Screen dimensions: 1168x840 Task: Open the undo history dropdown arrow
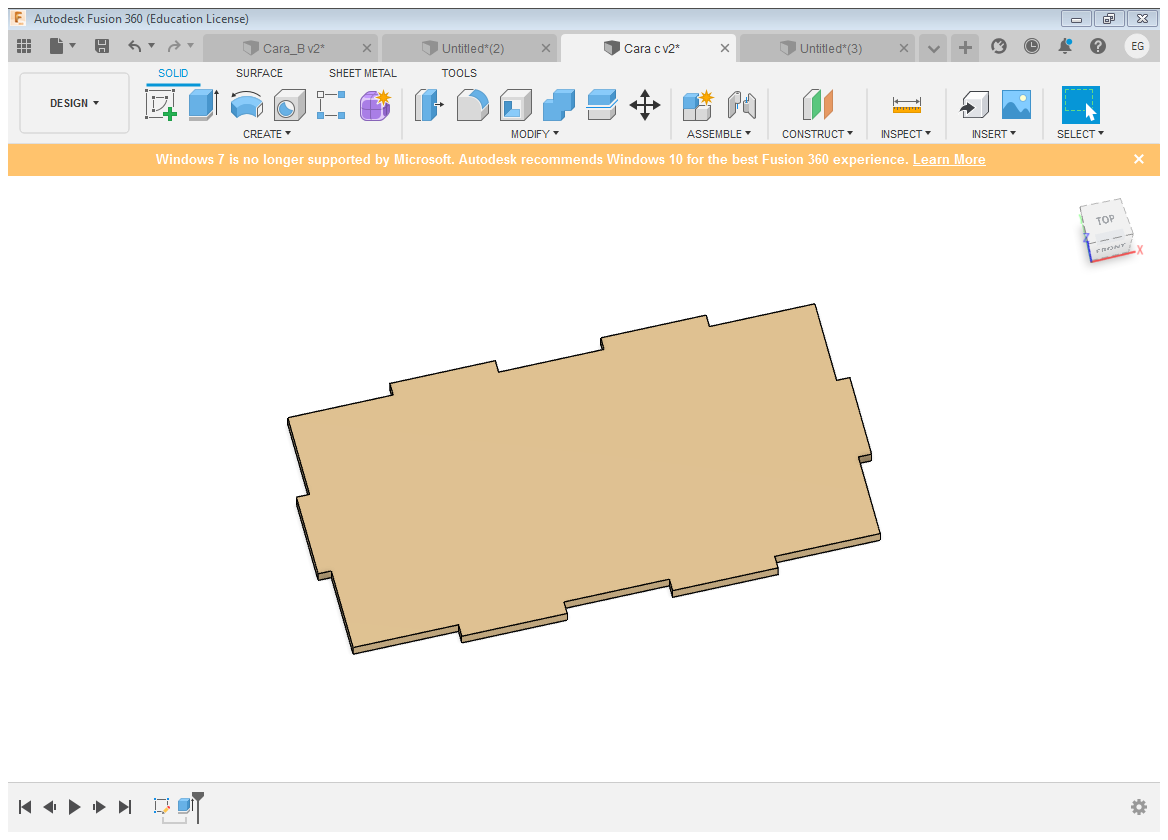pyautogui.click(x=151, y=45)
